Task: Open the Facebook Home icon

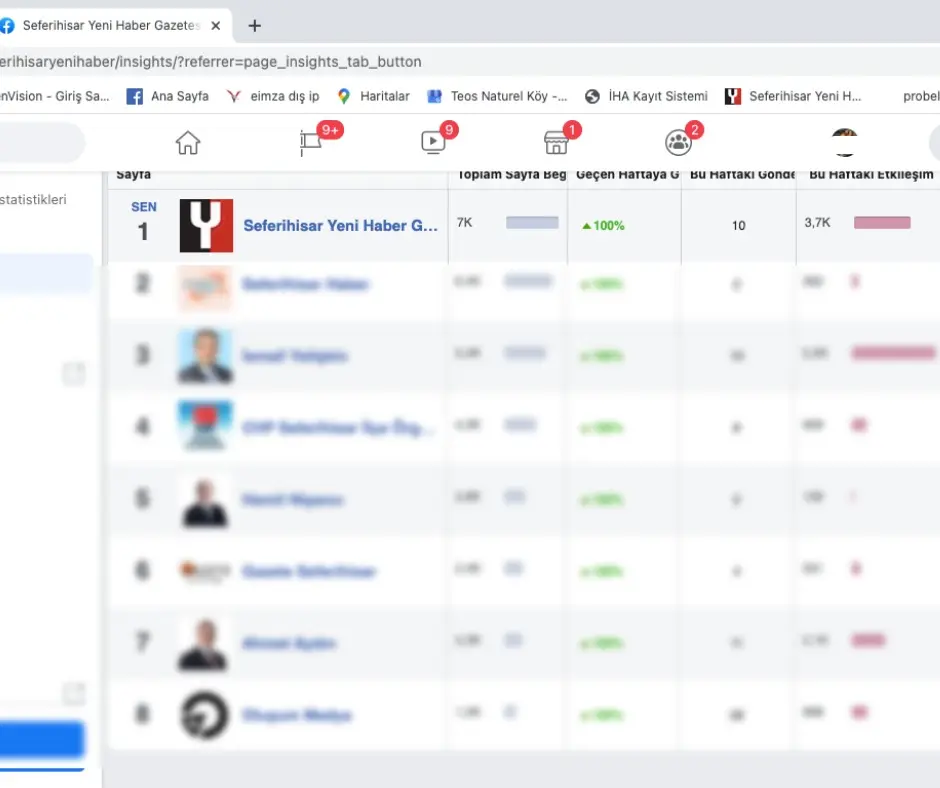Action: pos(188,143)
